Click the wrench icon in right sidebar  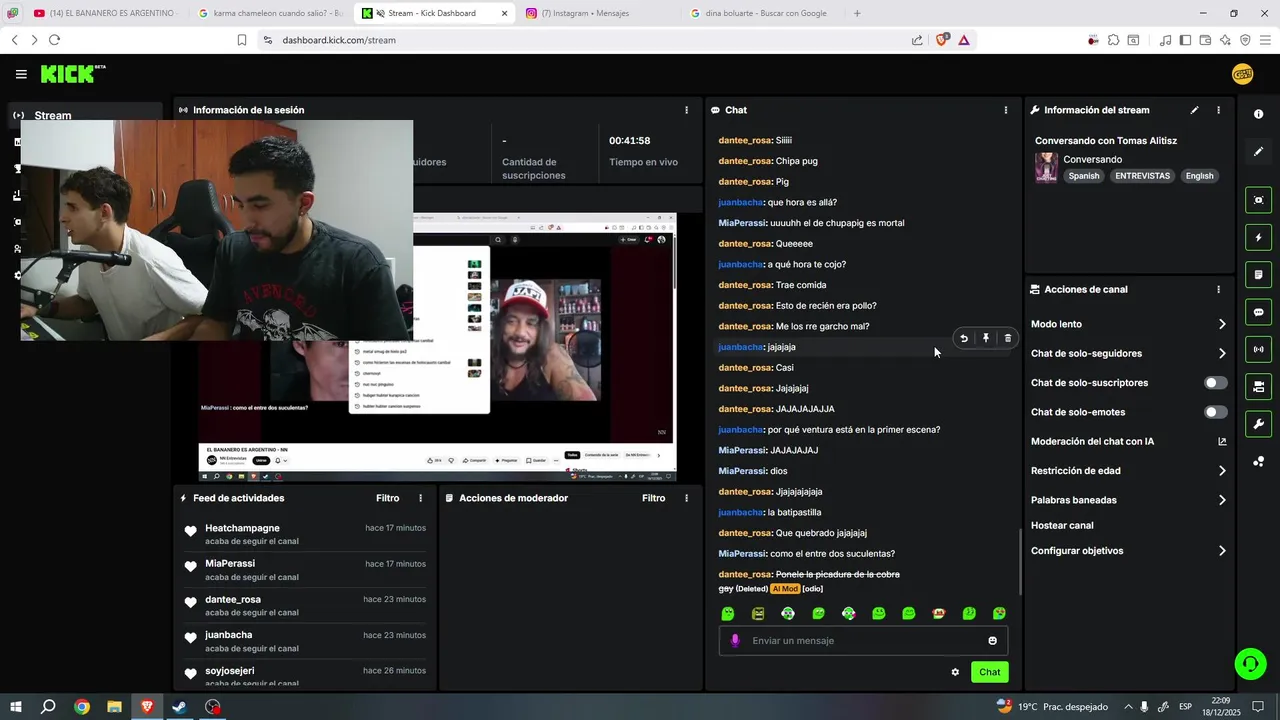1259,424
